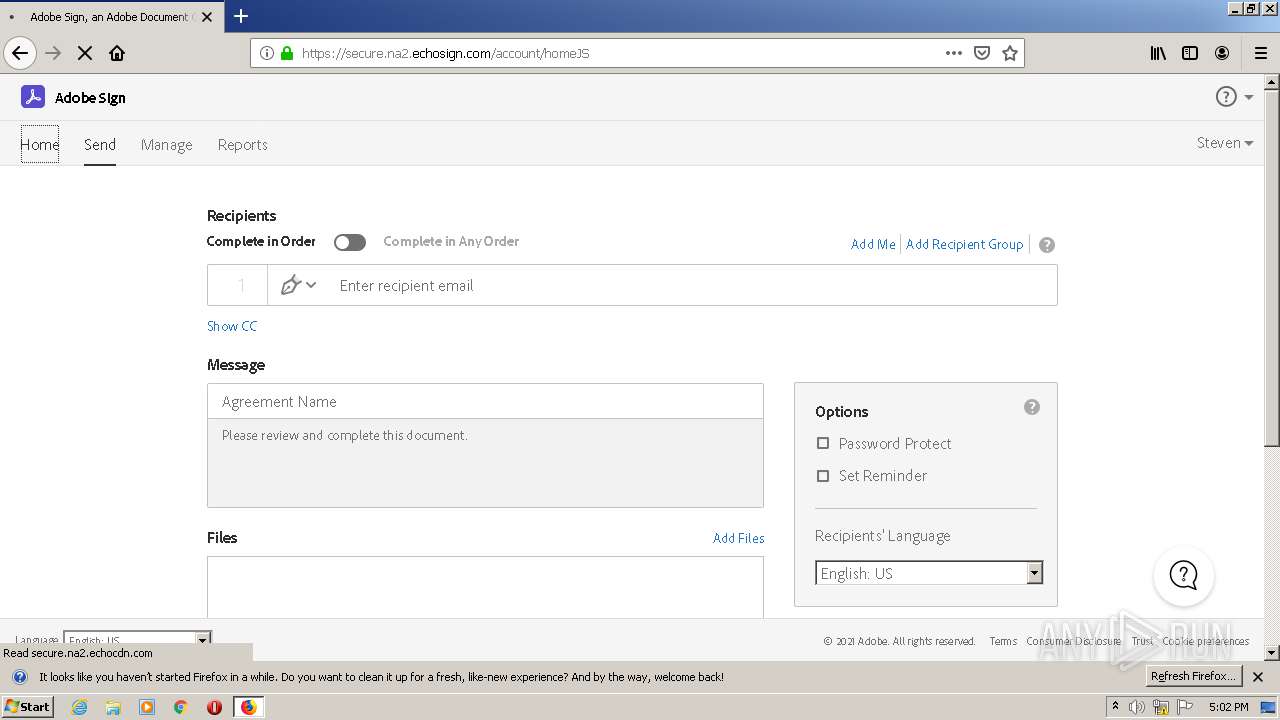
Task: Open Opera from the taskbar
Action: tap(214, 707)
